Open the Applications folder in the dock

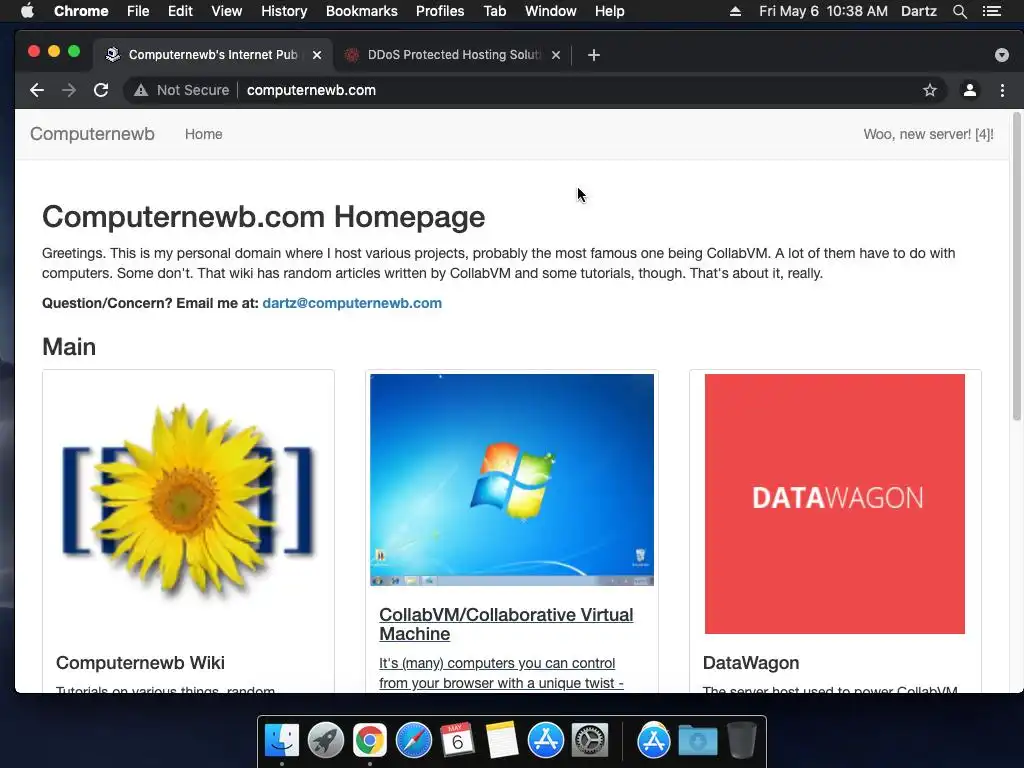point(654,741)
